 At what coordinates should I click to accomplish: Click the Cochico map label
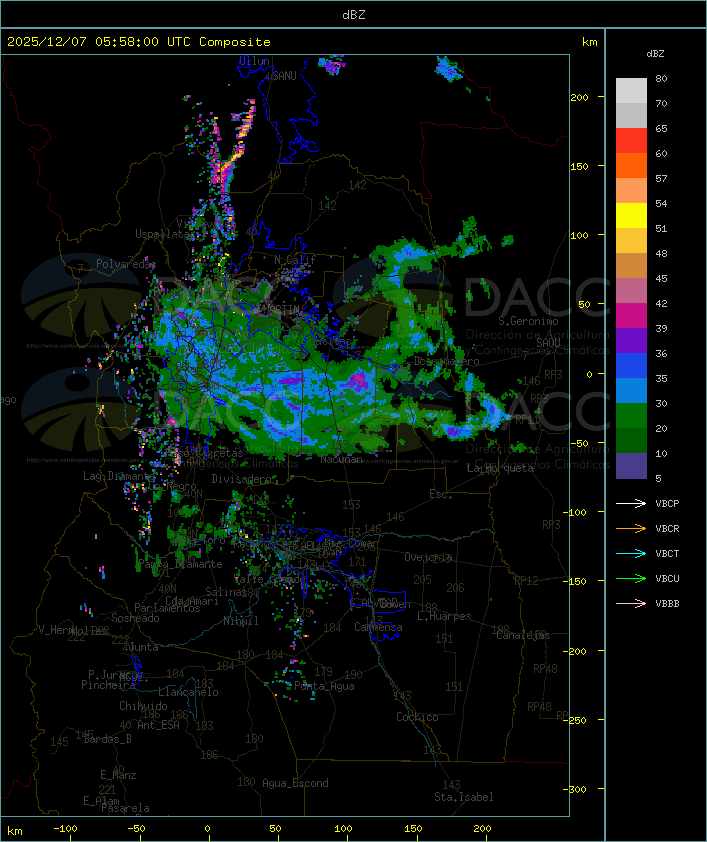tap(417, 717)
